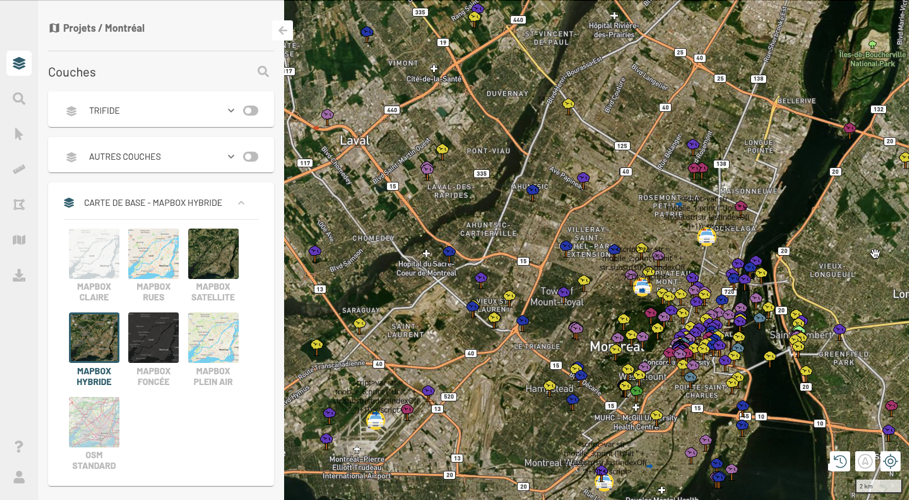Collapse side panel with the arrow button
The width and height of the screenshot is (909, 500).
(283, 31)
